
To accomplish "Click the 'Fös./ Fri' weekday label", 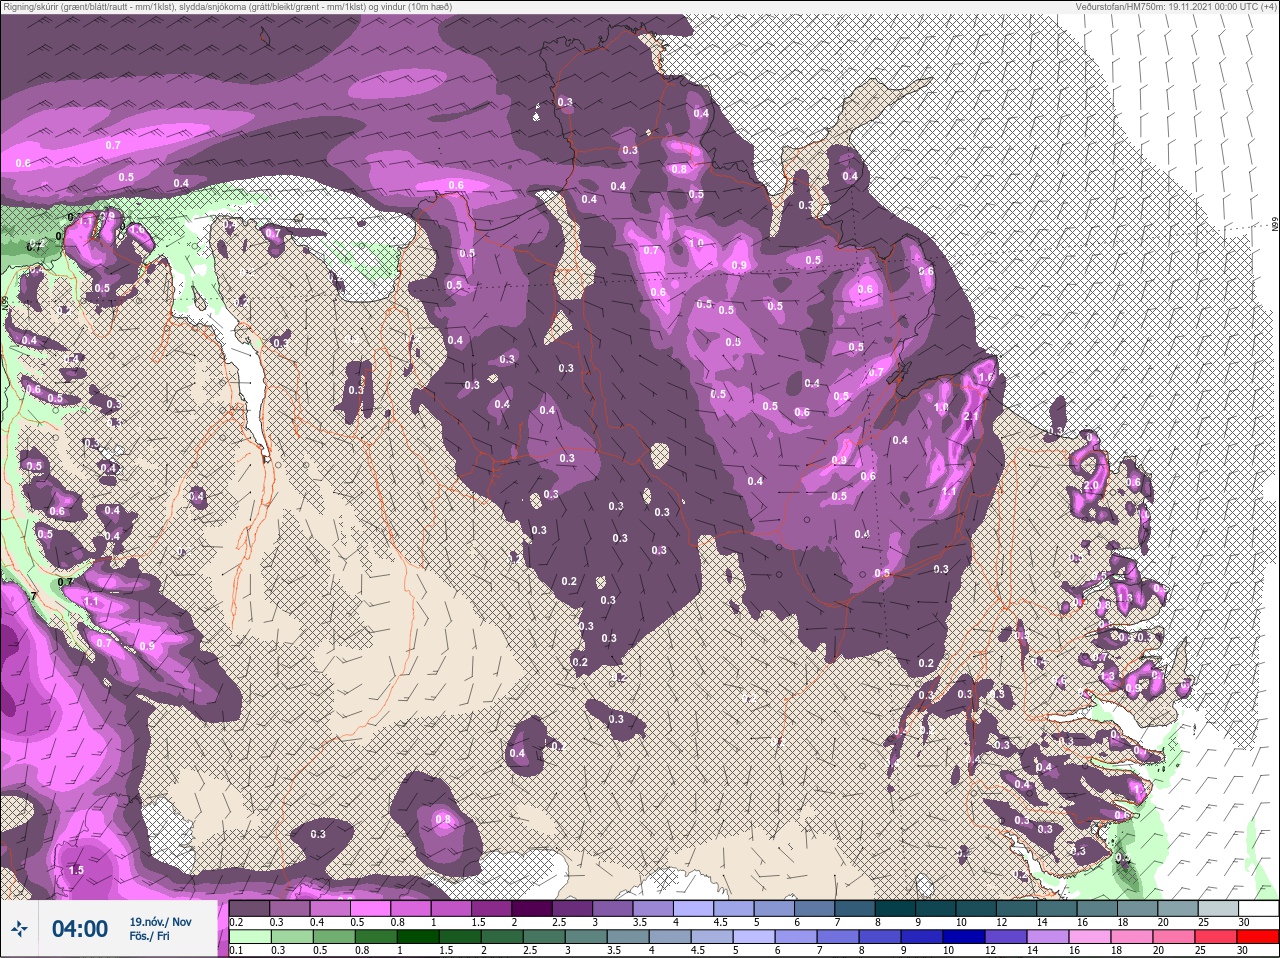I will [149, 936].
